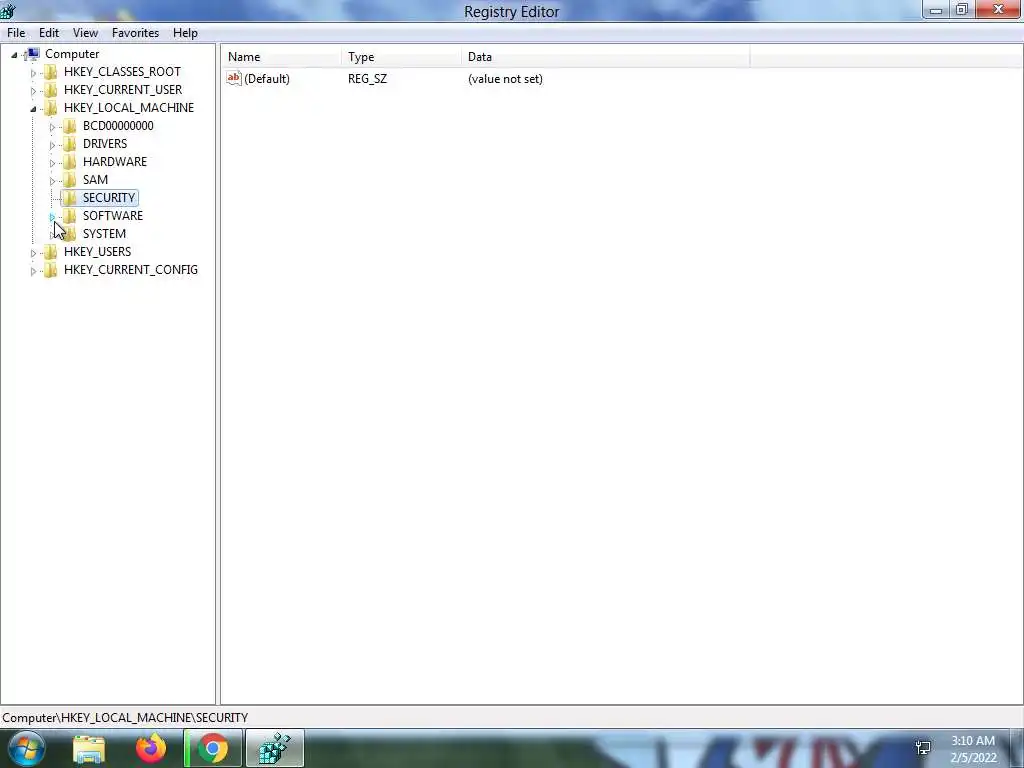The image size is (1024, 768).
Task: Close the Registry Editor window
Action: point(999,10)
